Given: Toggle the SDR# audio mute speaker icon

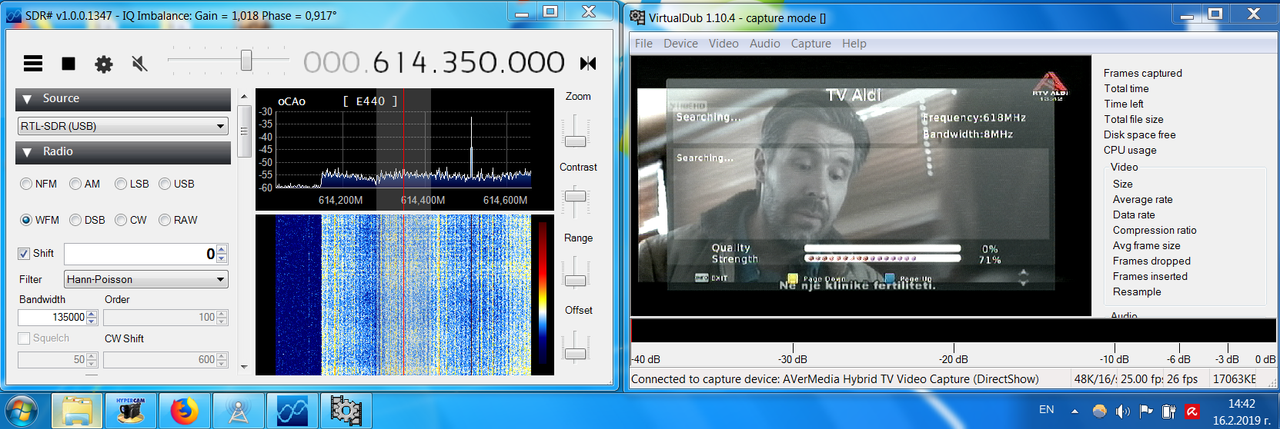Looking at the screenshot, I should [140, 63].
